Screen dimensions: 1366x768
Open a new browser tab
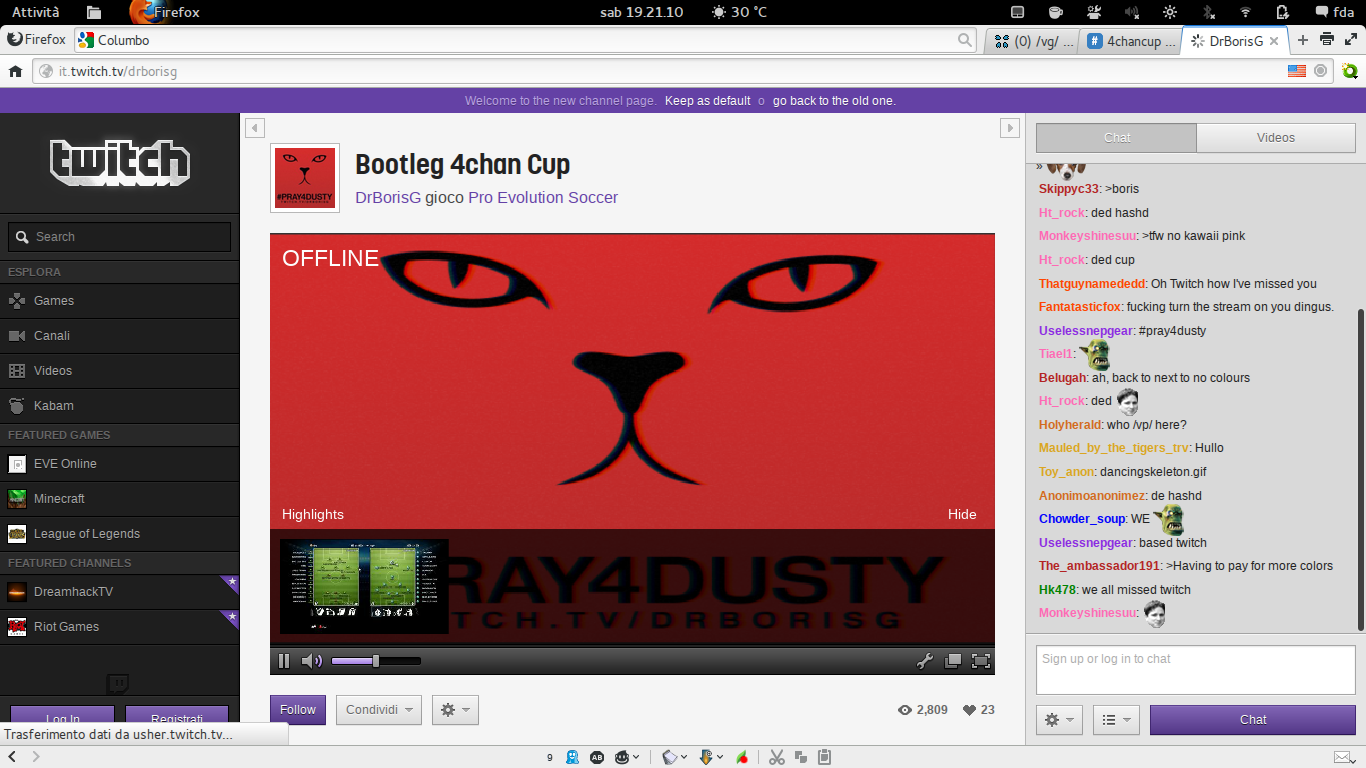[x=1302, y=40]
